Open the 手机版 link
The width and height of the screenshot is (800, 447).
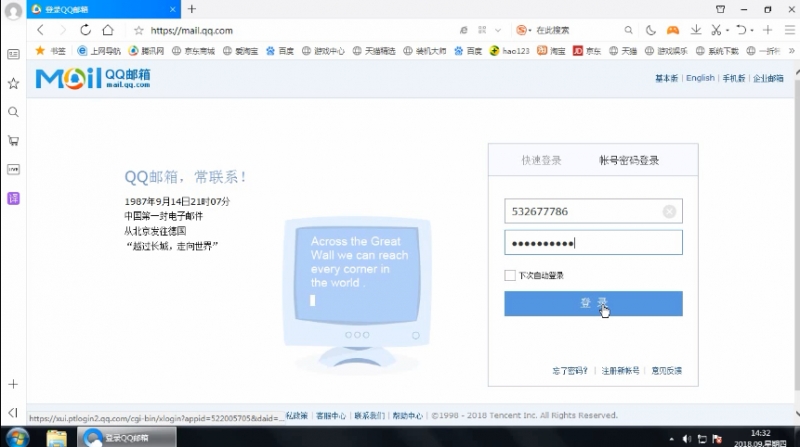pyautogui.click(x=734, y=78)
